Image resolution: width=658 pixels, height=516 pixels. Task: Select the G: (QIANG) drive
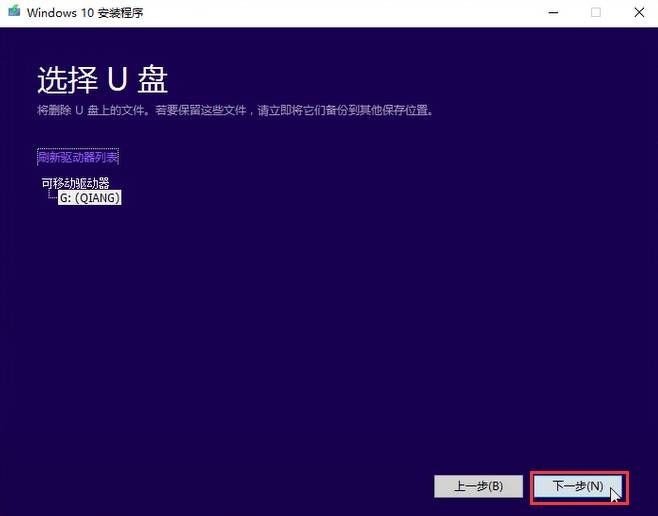[x=90, y=198]
